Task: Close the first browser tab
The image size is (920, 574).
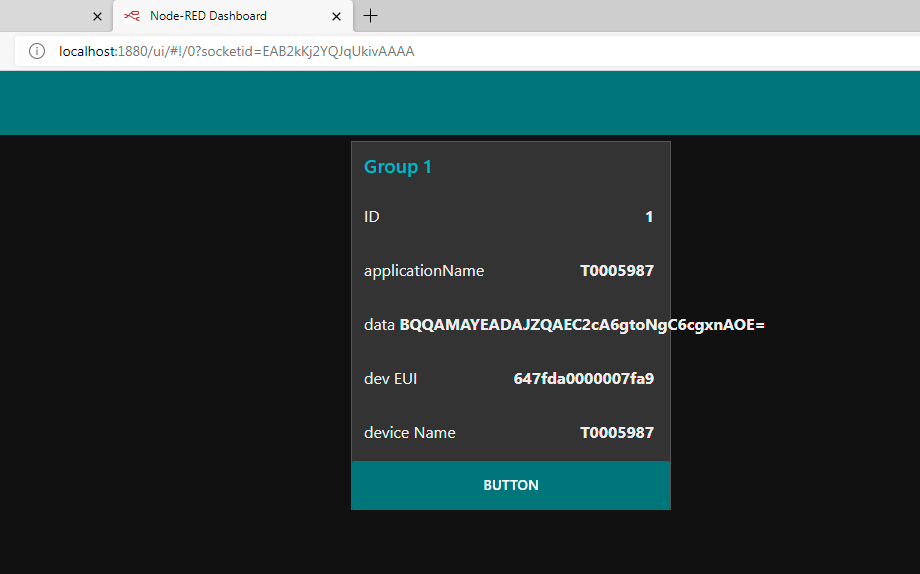Action: [x=97, y=16]
